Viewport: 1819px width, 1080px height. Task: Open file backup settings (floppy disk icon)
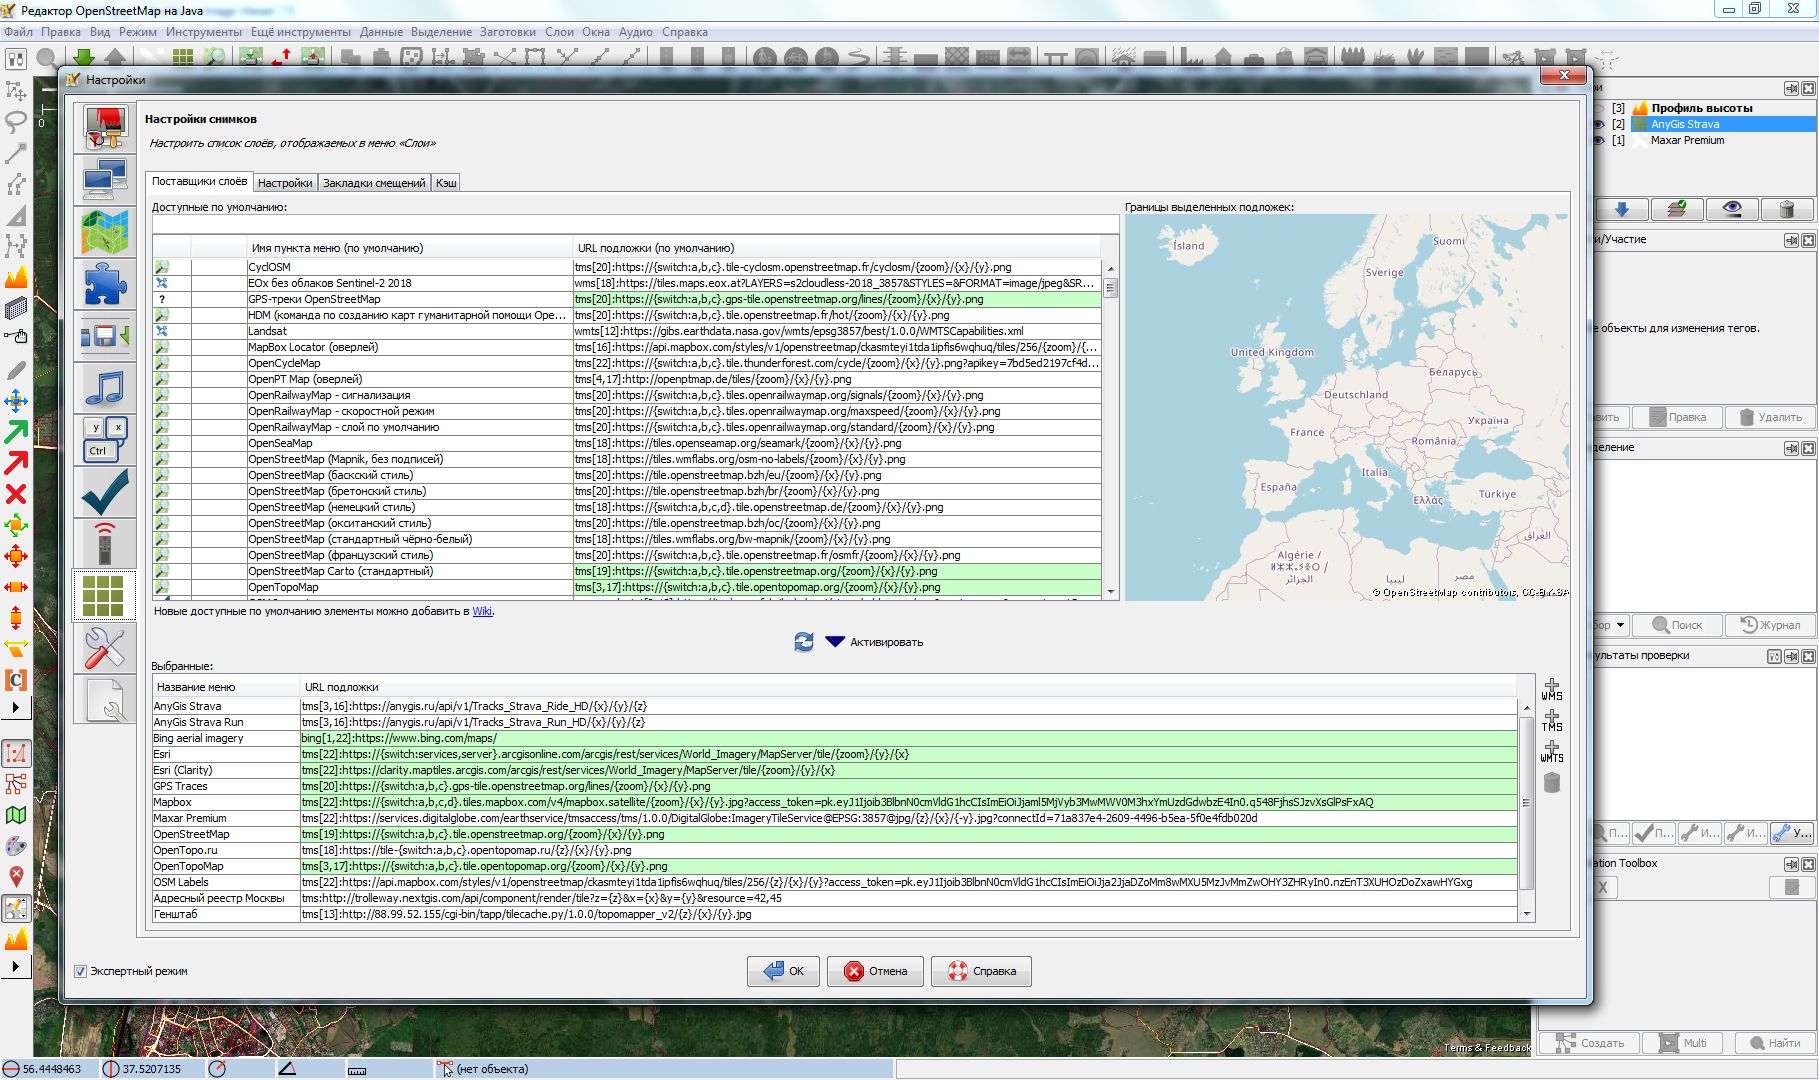click(x=105, y=336)
